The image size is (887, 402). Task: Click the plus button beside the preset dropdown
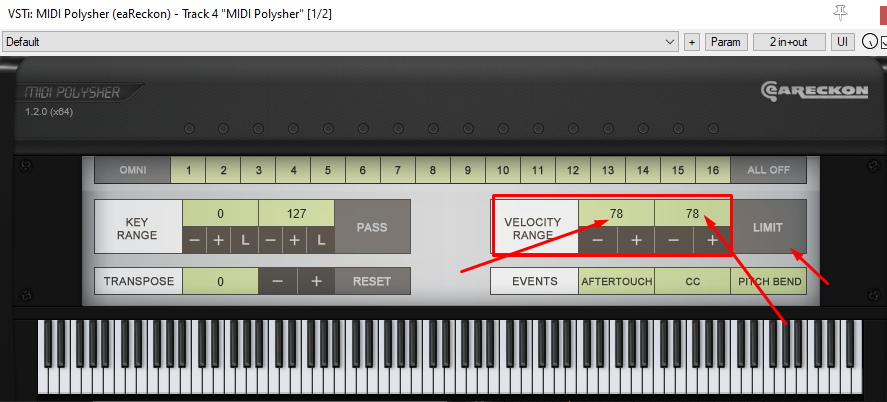pyautogui.click(x=692, y=42)
